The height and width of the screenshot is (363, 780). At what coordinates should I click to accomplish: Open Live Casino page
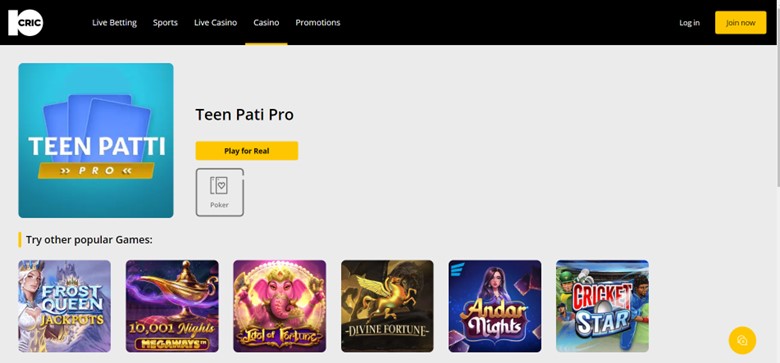(x=215, y=23)
